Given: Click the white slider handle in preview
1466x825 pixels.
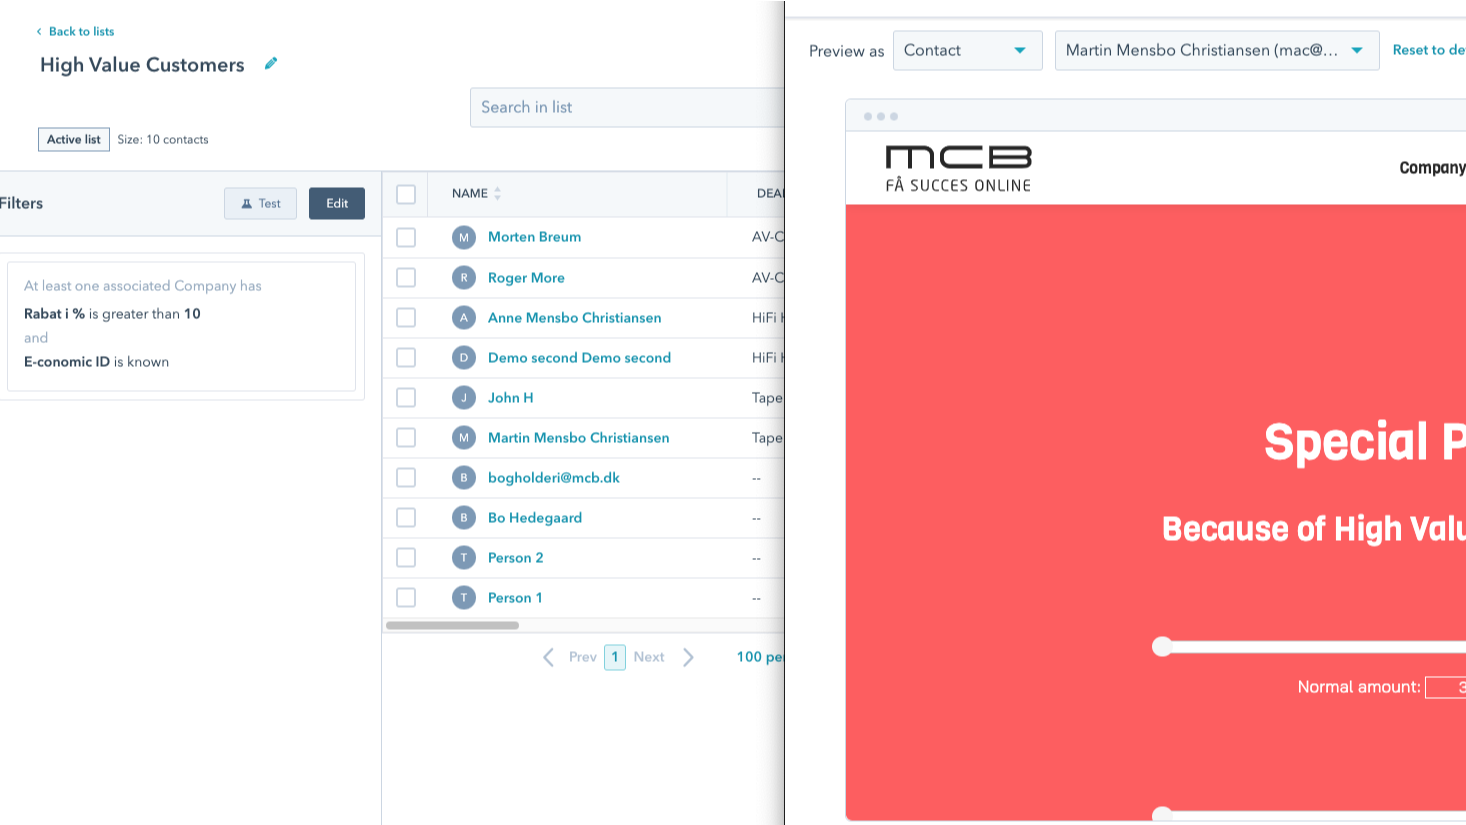Looking at the screenshot, I should coord(1161,647).
